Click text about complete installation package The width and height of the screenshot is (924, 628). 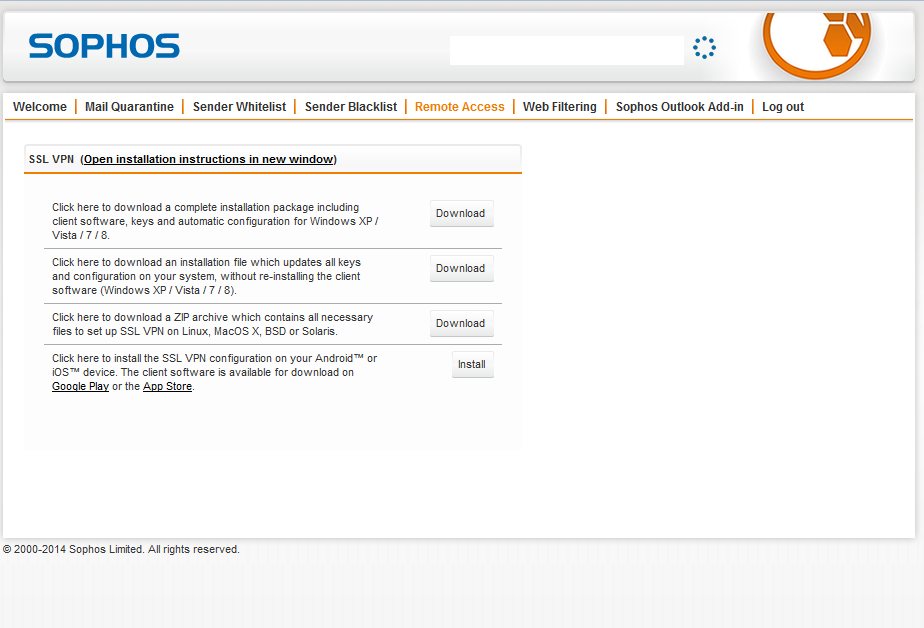(x=215, y=221)
